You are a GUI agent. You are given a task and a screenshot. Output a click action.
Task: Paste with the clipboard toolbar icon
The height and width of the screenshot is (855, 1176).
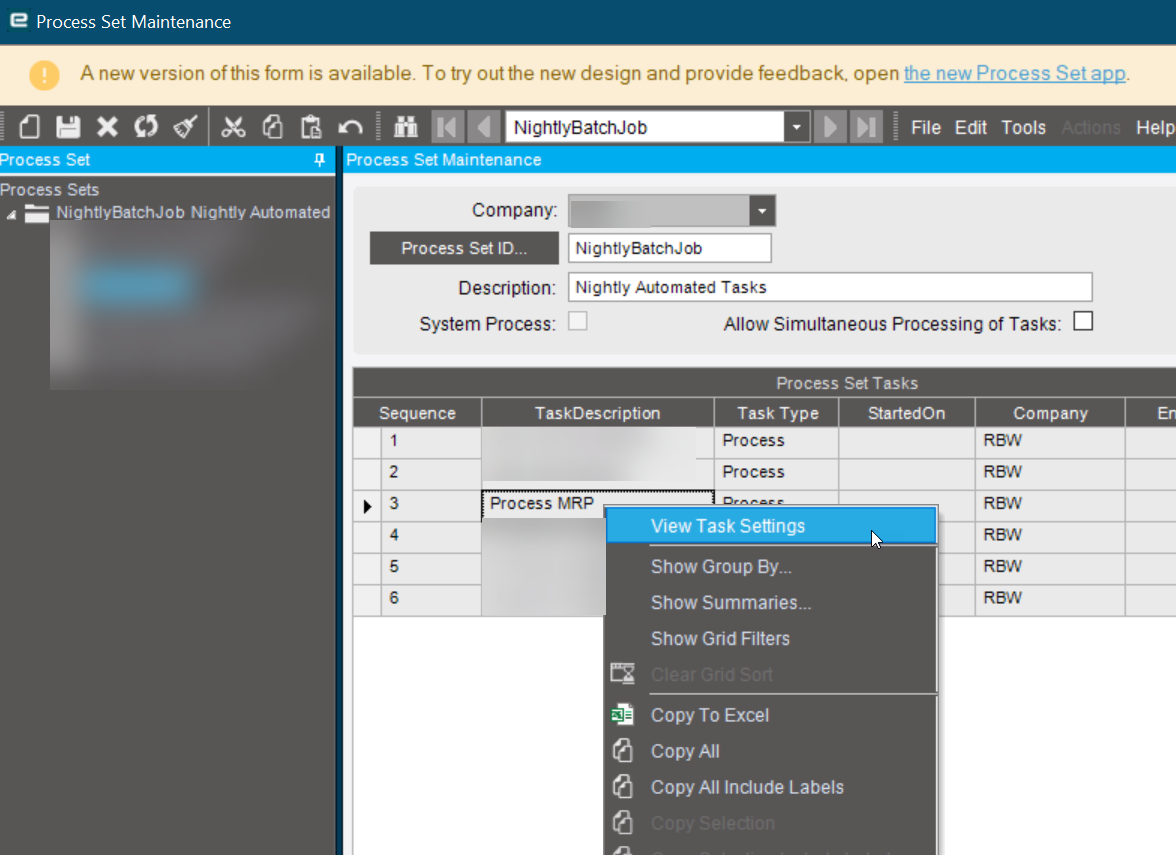pyautogui.click(x=311, y=127)
